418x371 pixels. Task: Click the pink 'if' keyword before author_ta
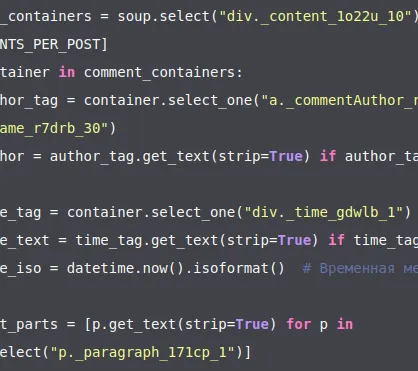[328, 156]
